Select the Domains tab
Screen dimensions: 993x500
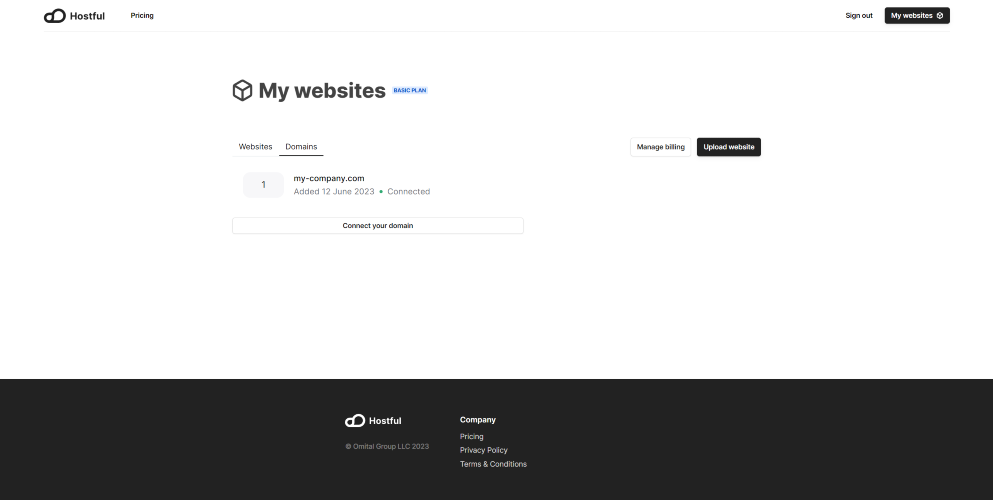pyautogui.click(x=301, y=147)
